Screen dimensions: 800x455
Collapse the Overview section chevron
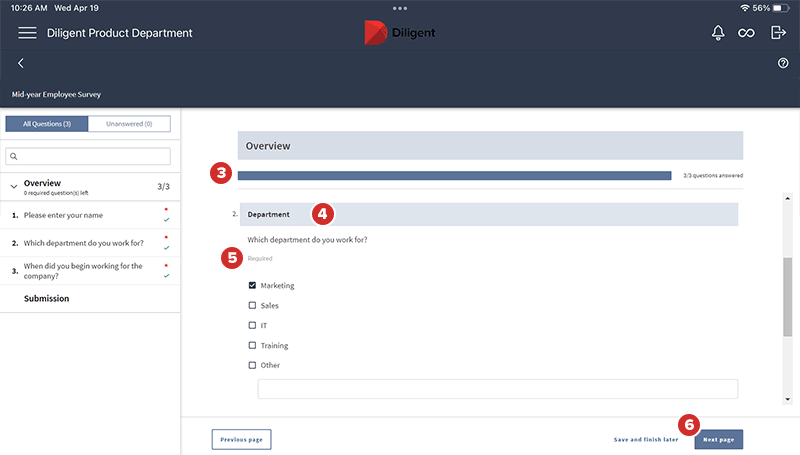13,186
